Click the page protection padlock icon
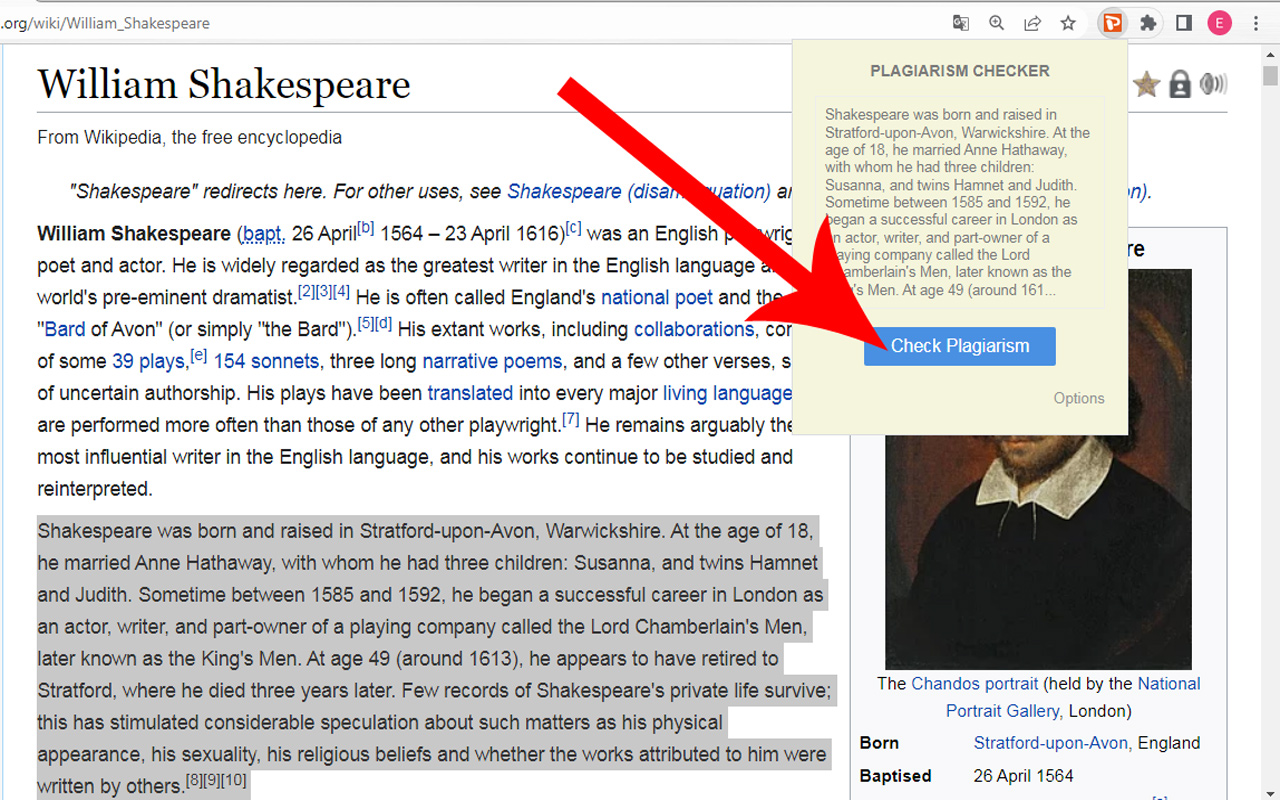Viewport: 1280px width, 800px height. [1180, 85]
